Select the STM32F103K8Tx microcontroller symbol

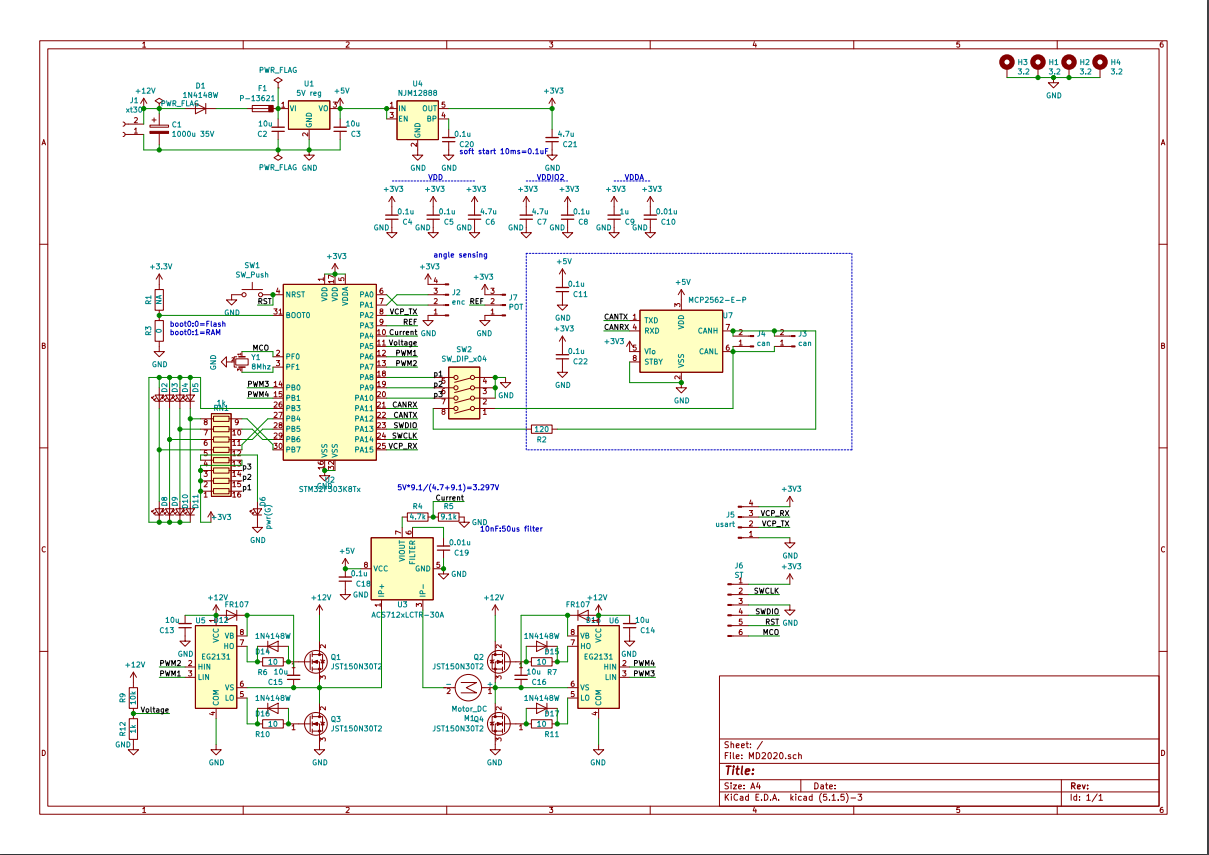(x=328, y=370)
